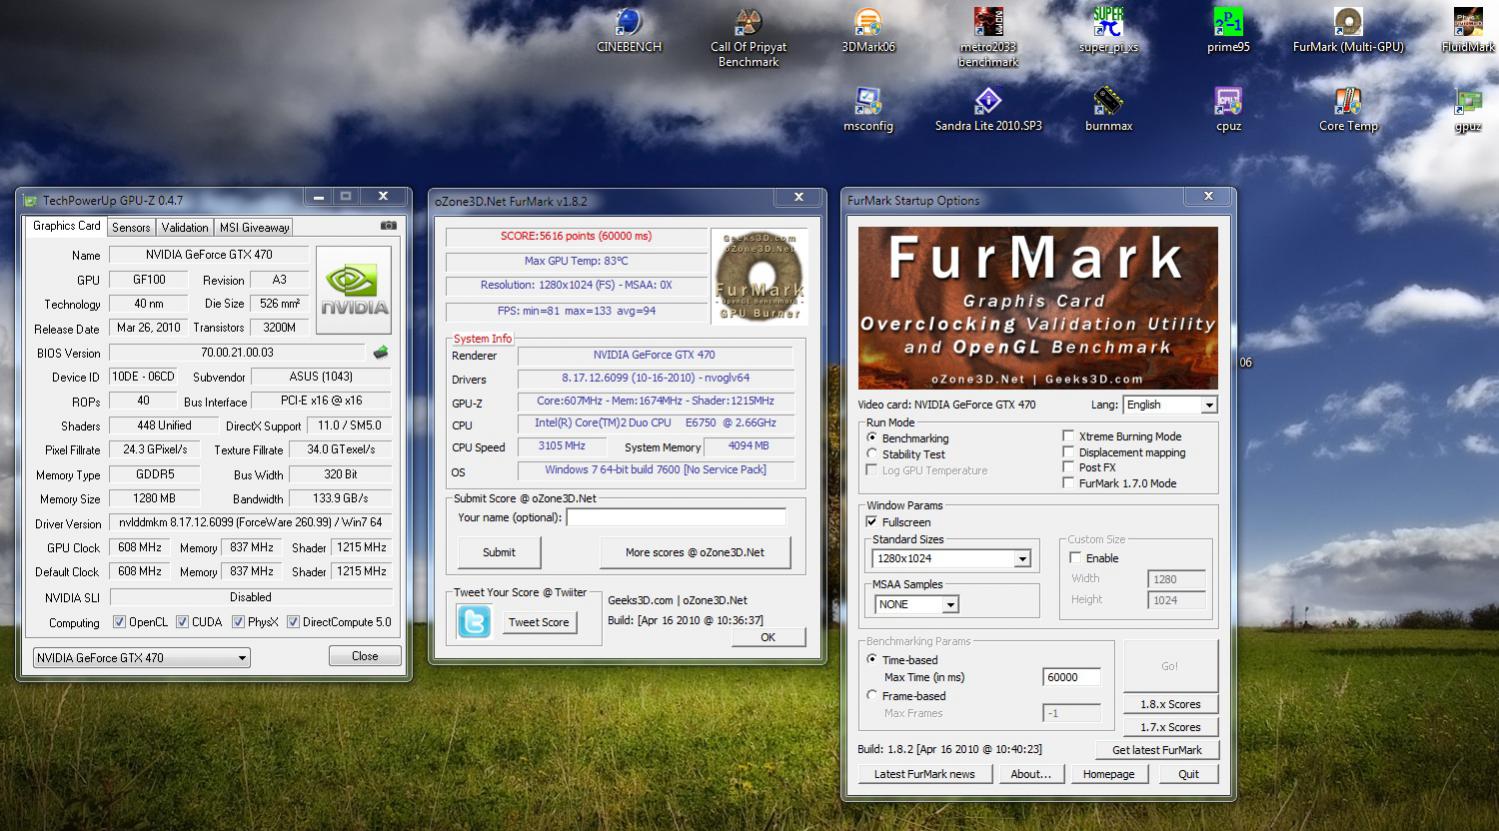Switch to the Graphics Card tab
Viewport: 1499px width, 831px height.
pos(66,226)
